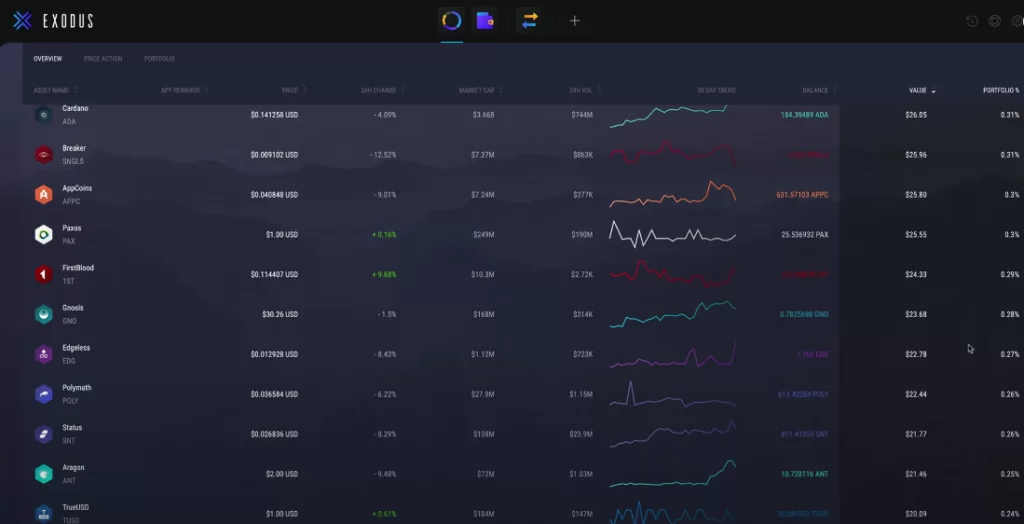Viewport: 1024px width, 524px height.
Task: Click the Aragon ANT asset icon
Action: (x=44, y=474)
